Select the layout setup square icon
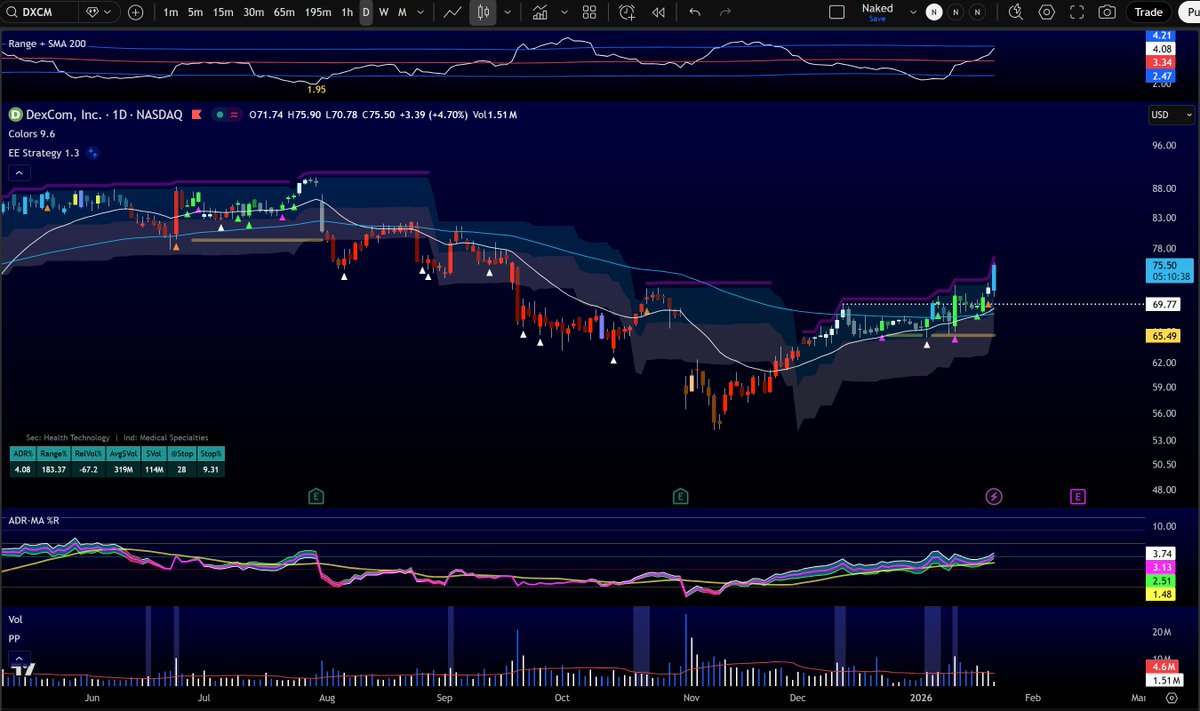 click(837, 12)
